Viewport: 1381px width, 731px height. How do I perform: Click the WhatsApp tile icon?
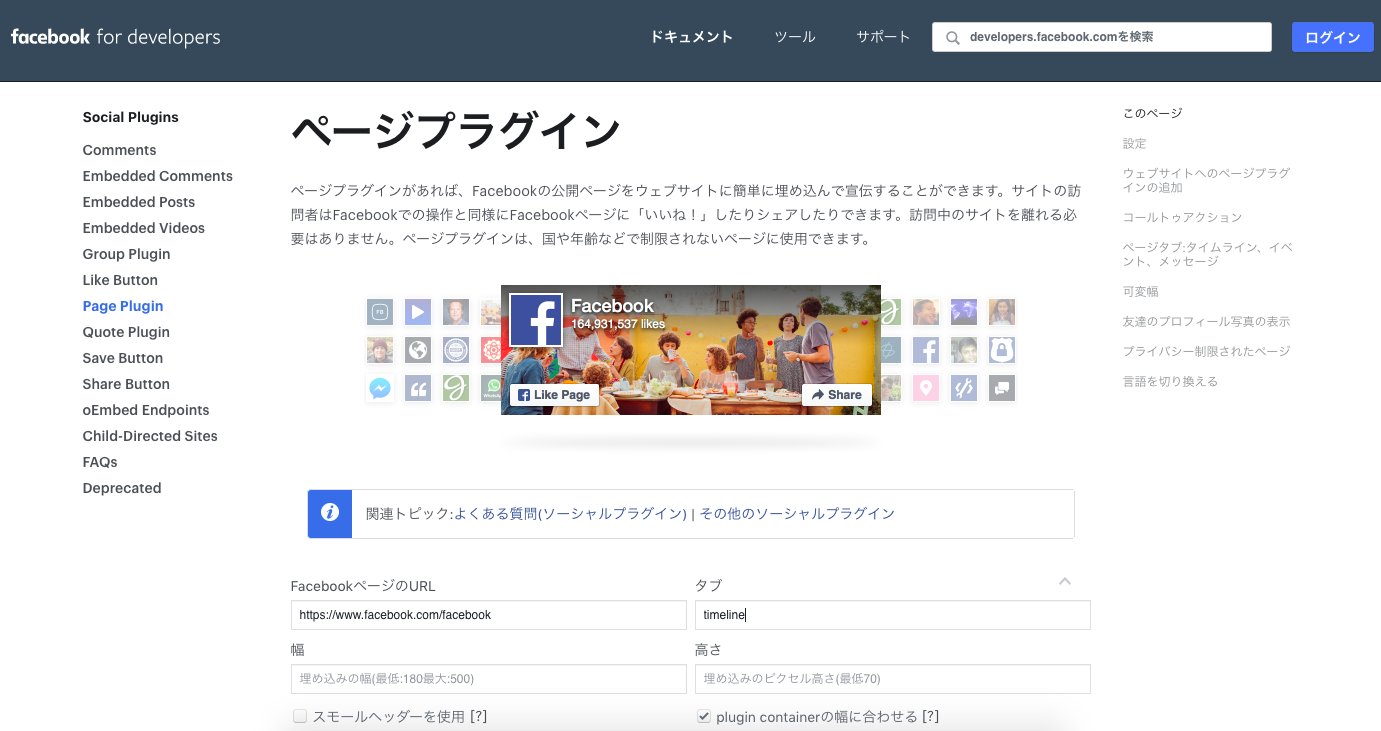491,388
